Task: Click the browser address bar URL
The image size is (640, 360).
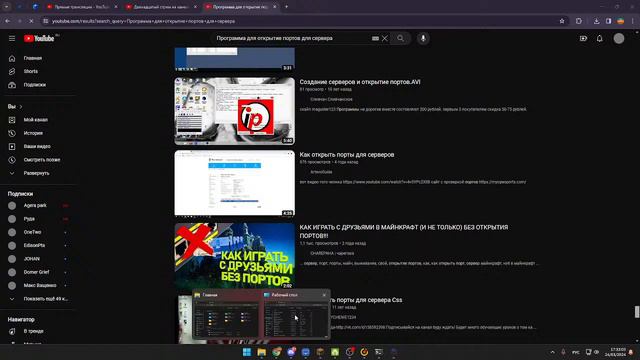Action: (144, 21)
